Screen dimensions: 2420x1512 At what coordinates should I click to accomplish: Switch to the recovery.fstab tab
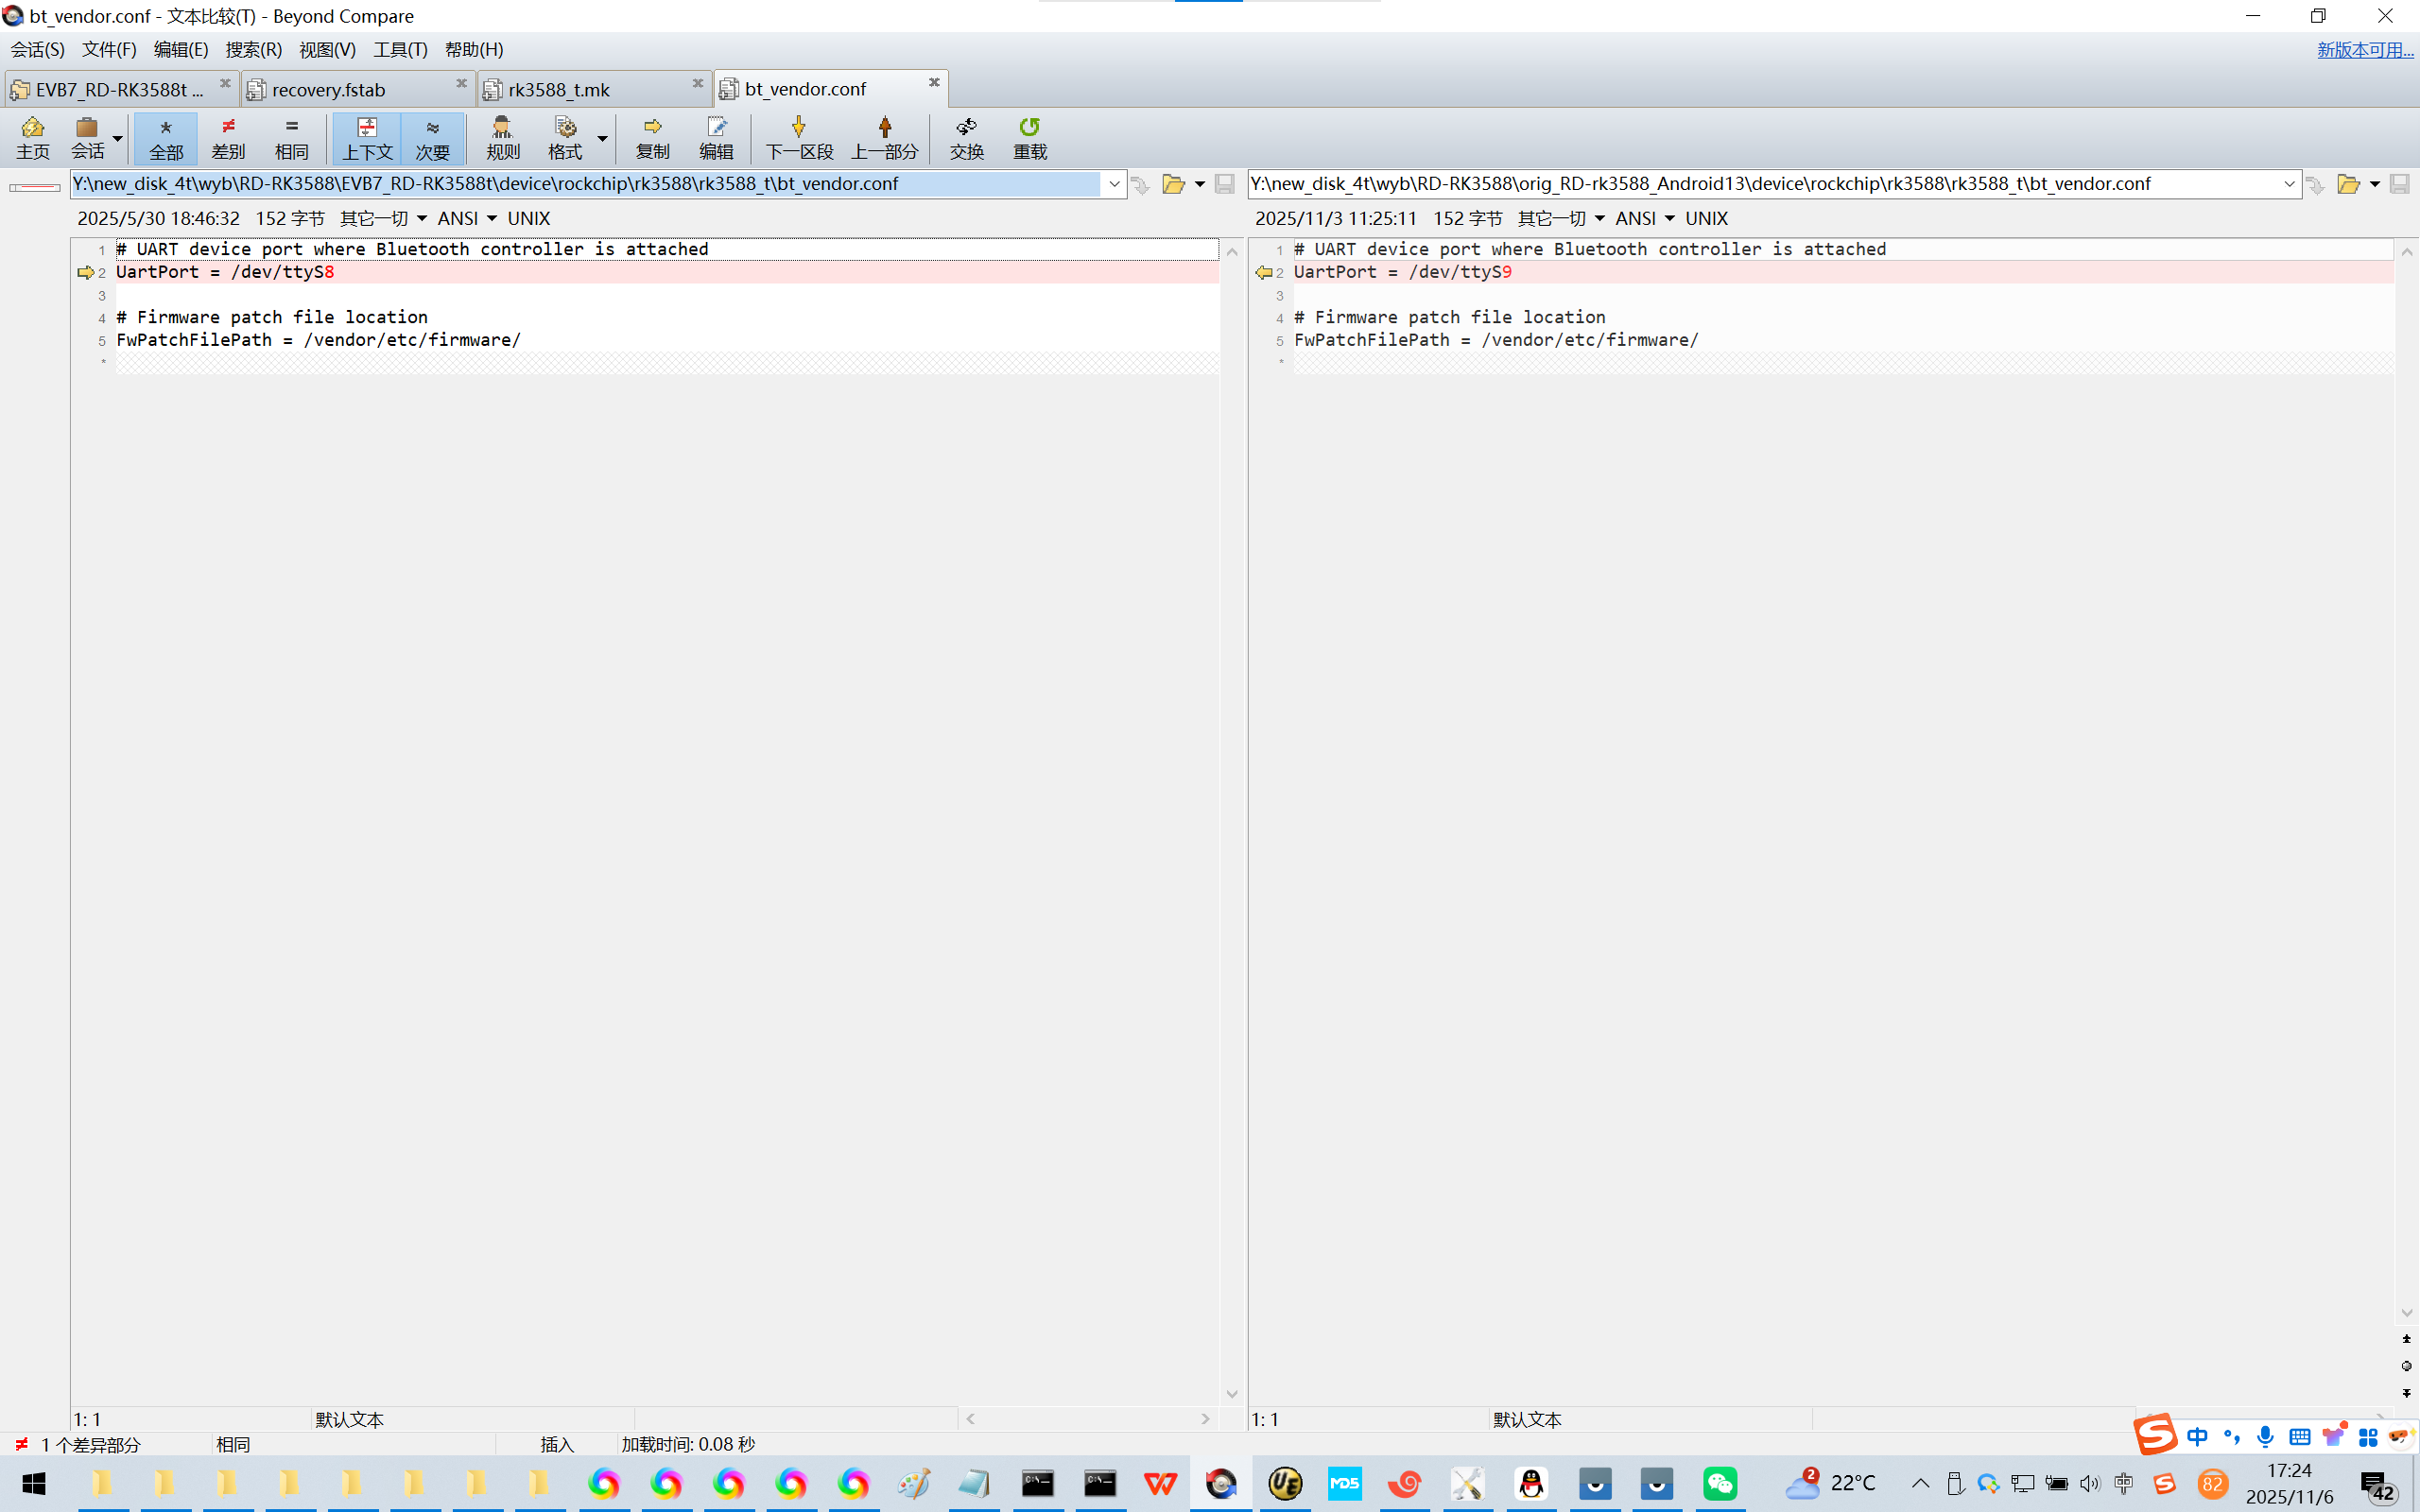[x=328, y=90]
